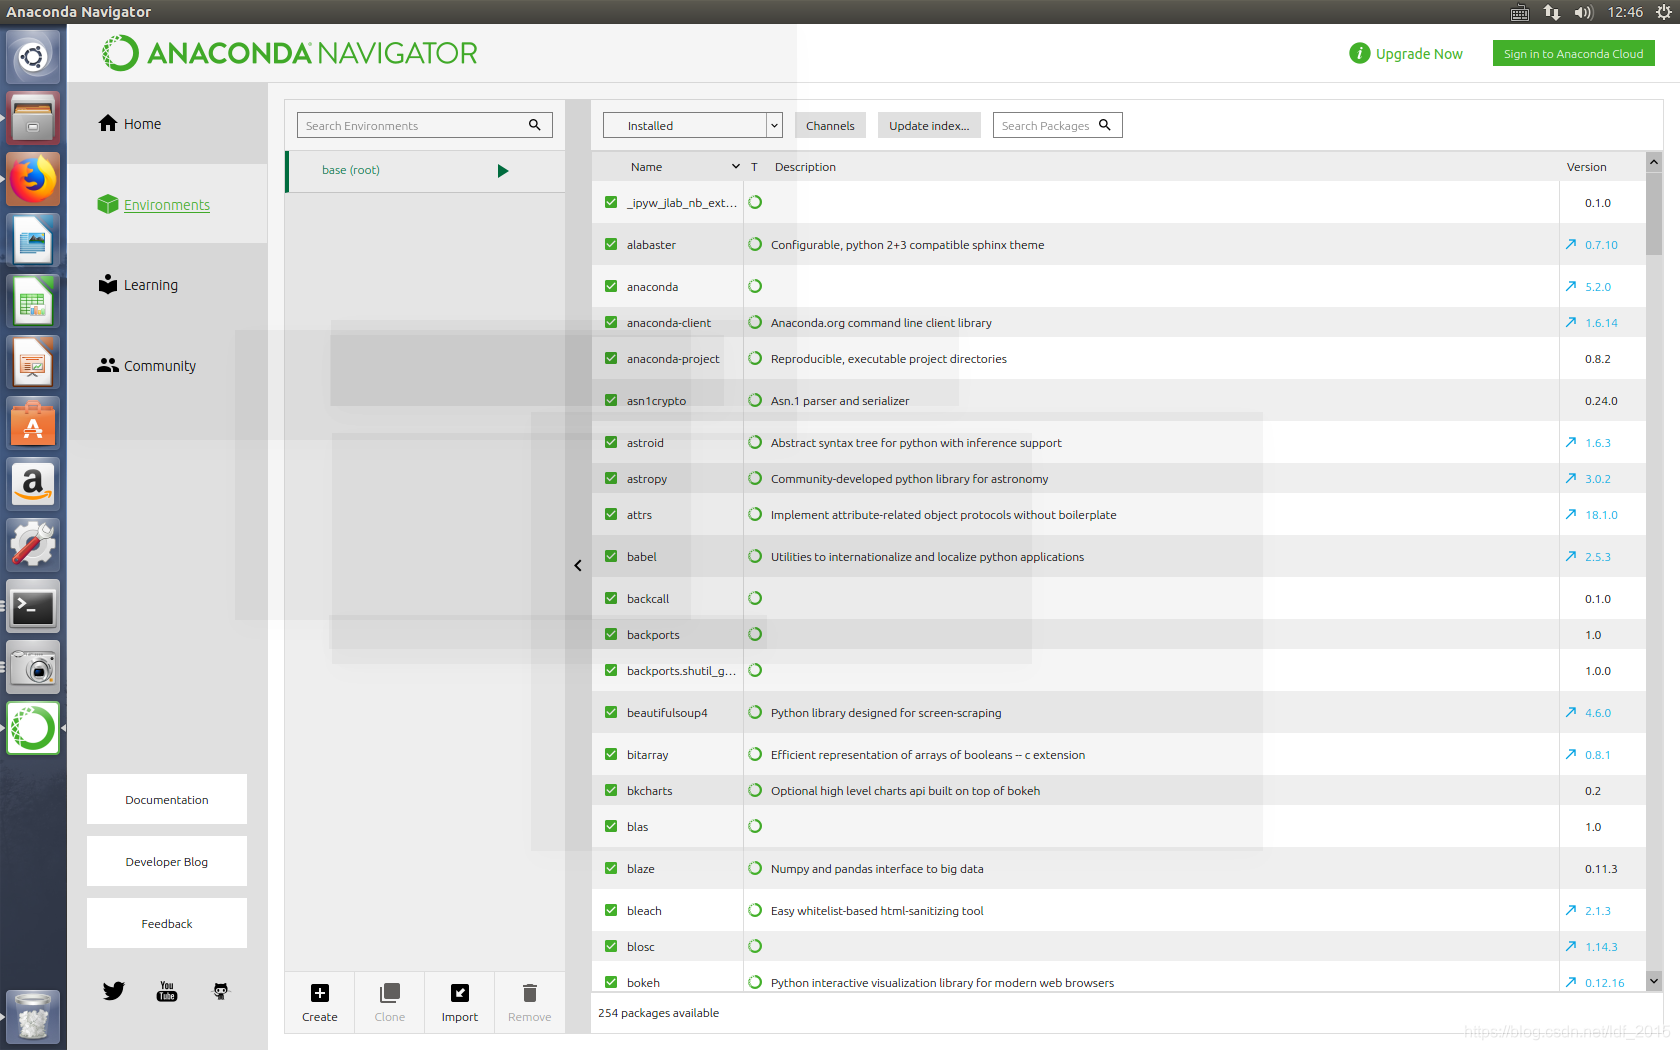
Task: Open the Installed package filter dropdown
Action: pos(692,125)
